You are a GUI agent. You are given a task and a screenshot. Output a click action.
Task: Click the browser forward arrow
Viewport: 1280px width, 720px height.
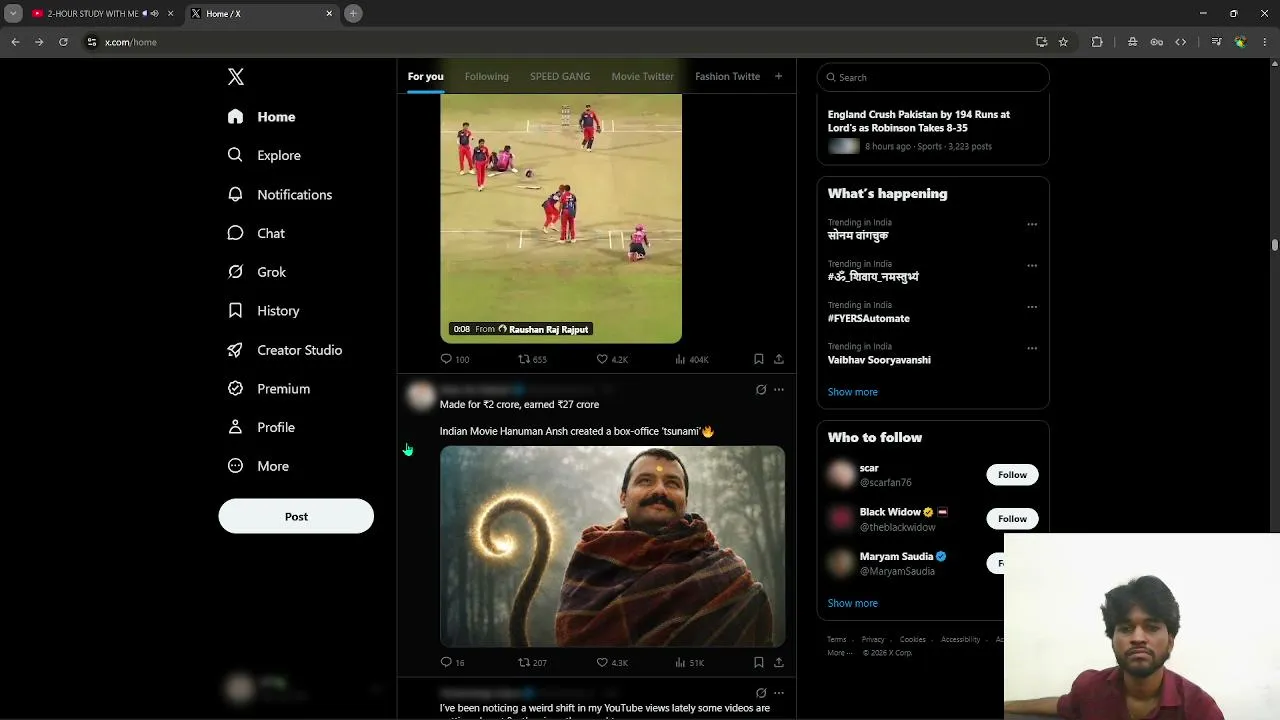39,42
